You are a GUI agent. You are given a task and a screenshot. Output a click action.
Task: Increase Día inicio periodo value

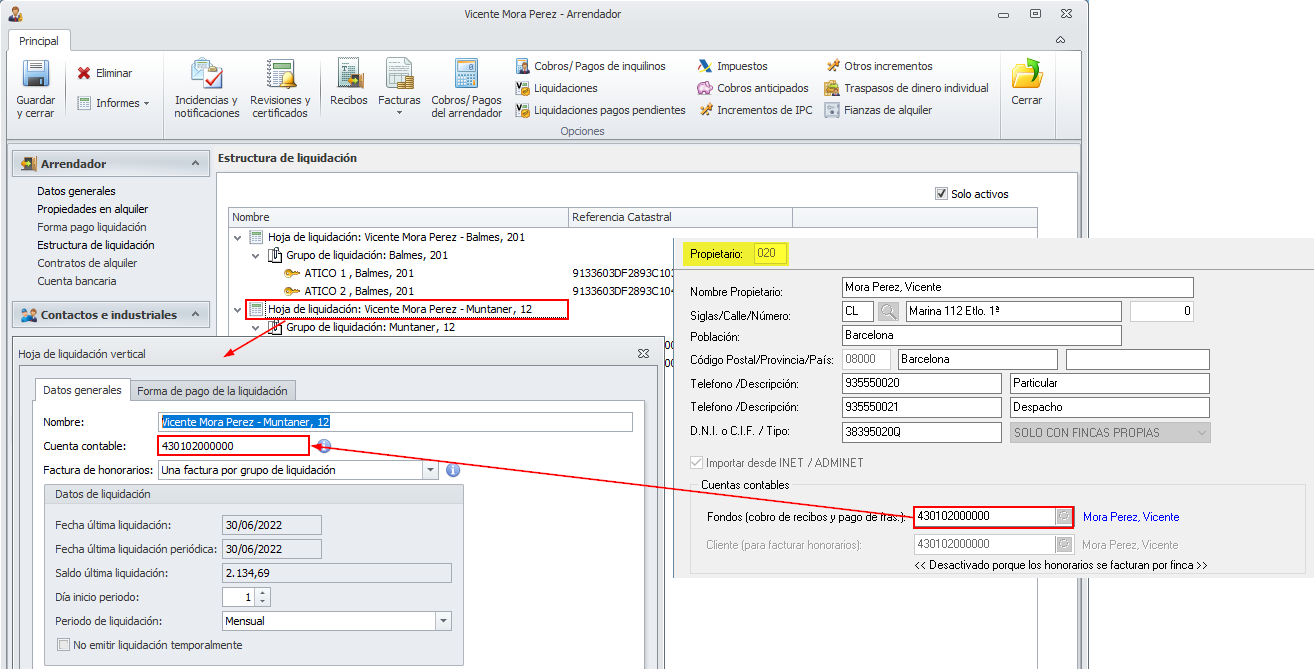(x=263, y=592)
